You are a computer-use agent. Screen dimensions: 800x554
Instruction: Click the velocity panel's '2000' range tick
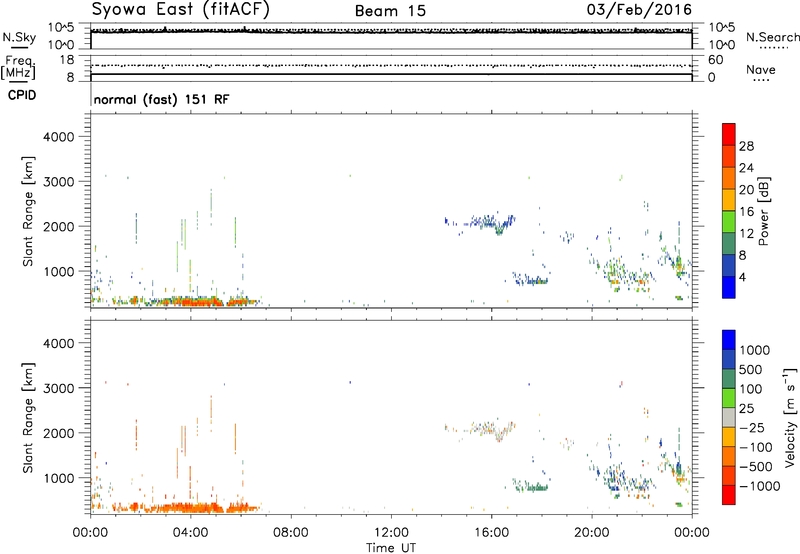click(x=58, y=433)
